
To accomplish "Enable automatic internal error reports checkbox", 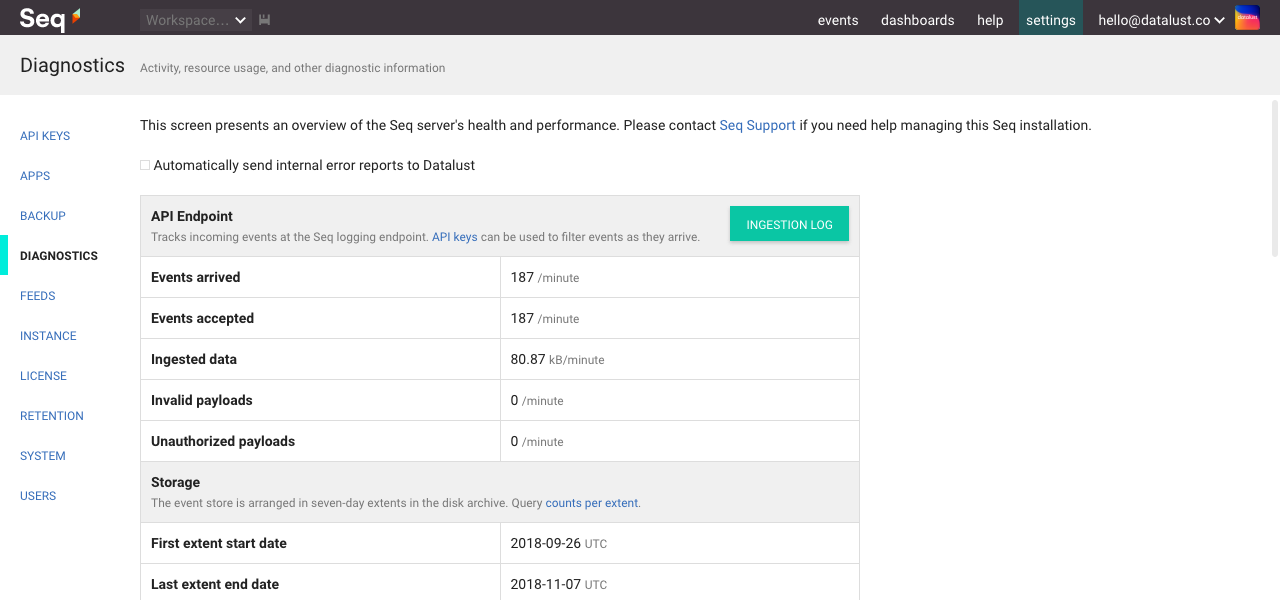I will pos(145,165).
